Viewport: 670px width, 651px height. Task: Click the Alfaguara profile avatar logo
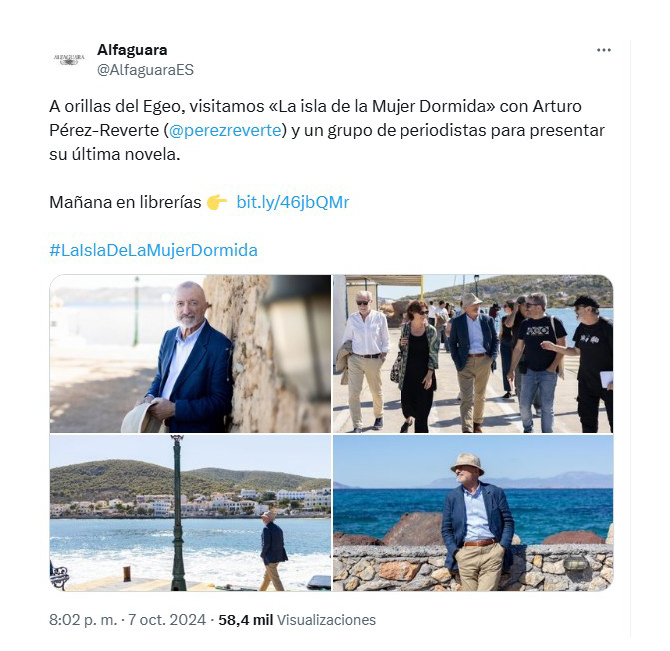pyautogui.click(x=69, y=59)
